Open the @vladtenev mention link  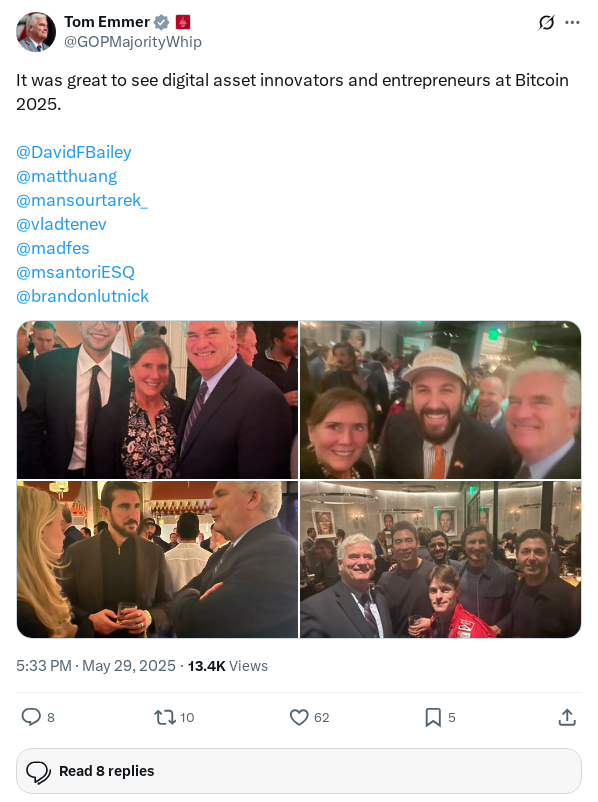(x=61, y=224)
